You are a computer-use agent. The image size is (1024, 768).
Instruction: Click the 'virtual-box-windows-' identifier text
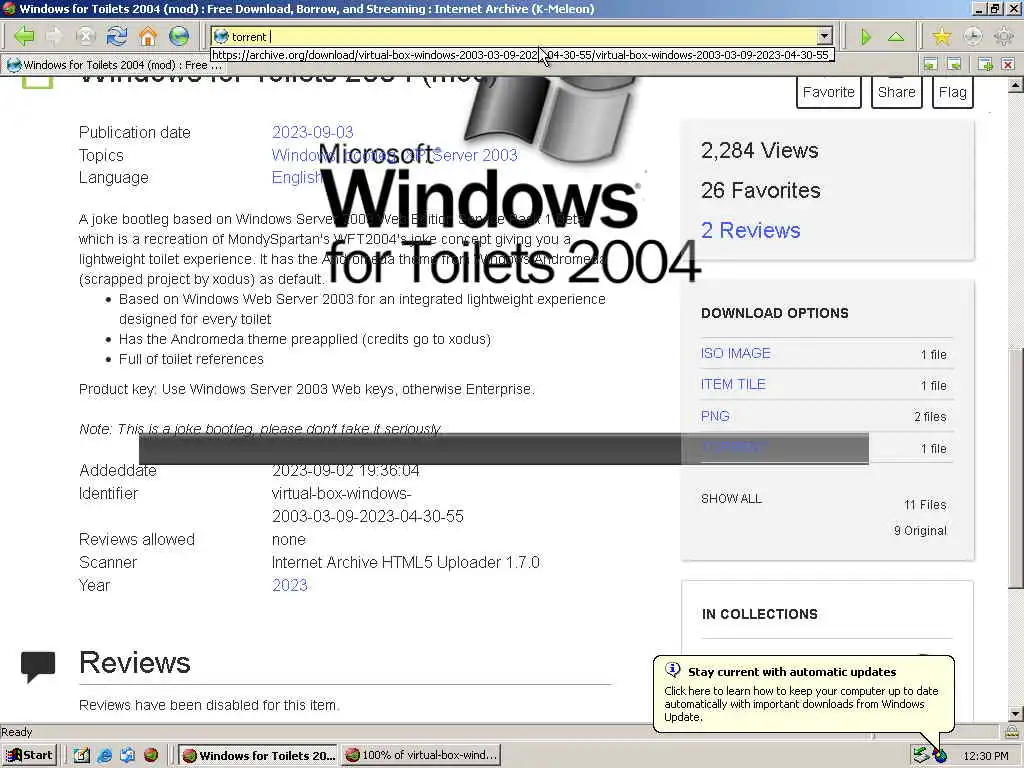coord(342,494)
